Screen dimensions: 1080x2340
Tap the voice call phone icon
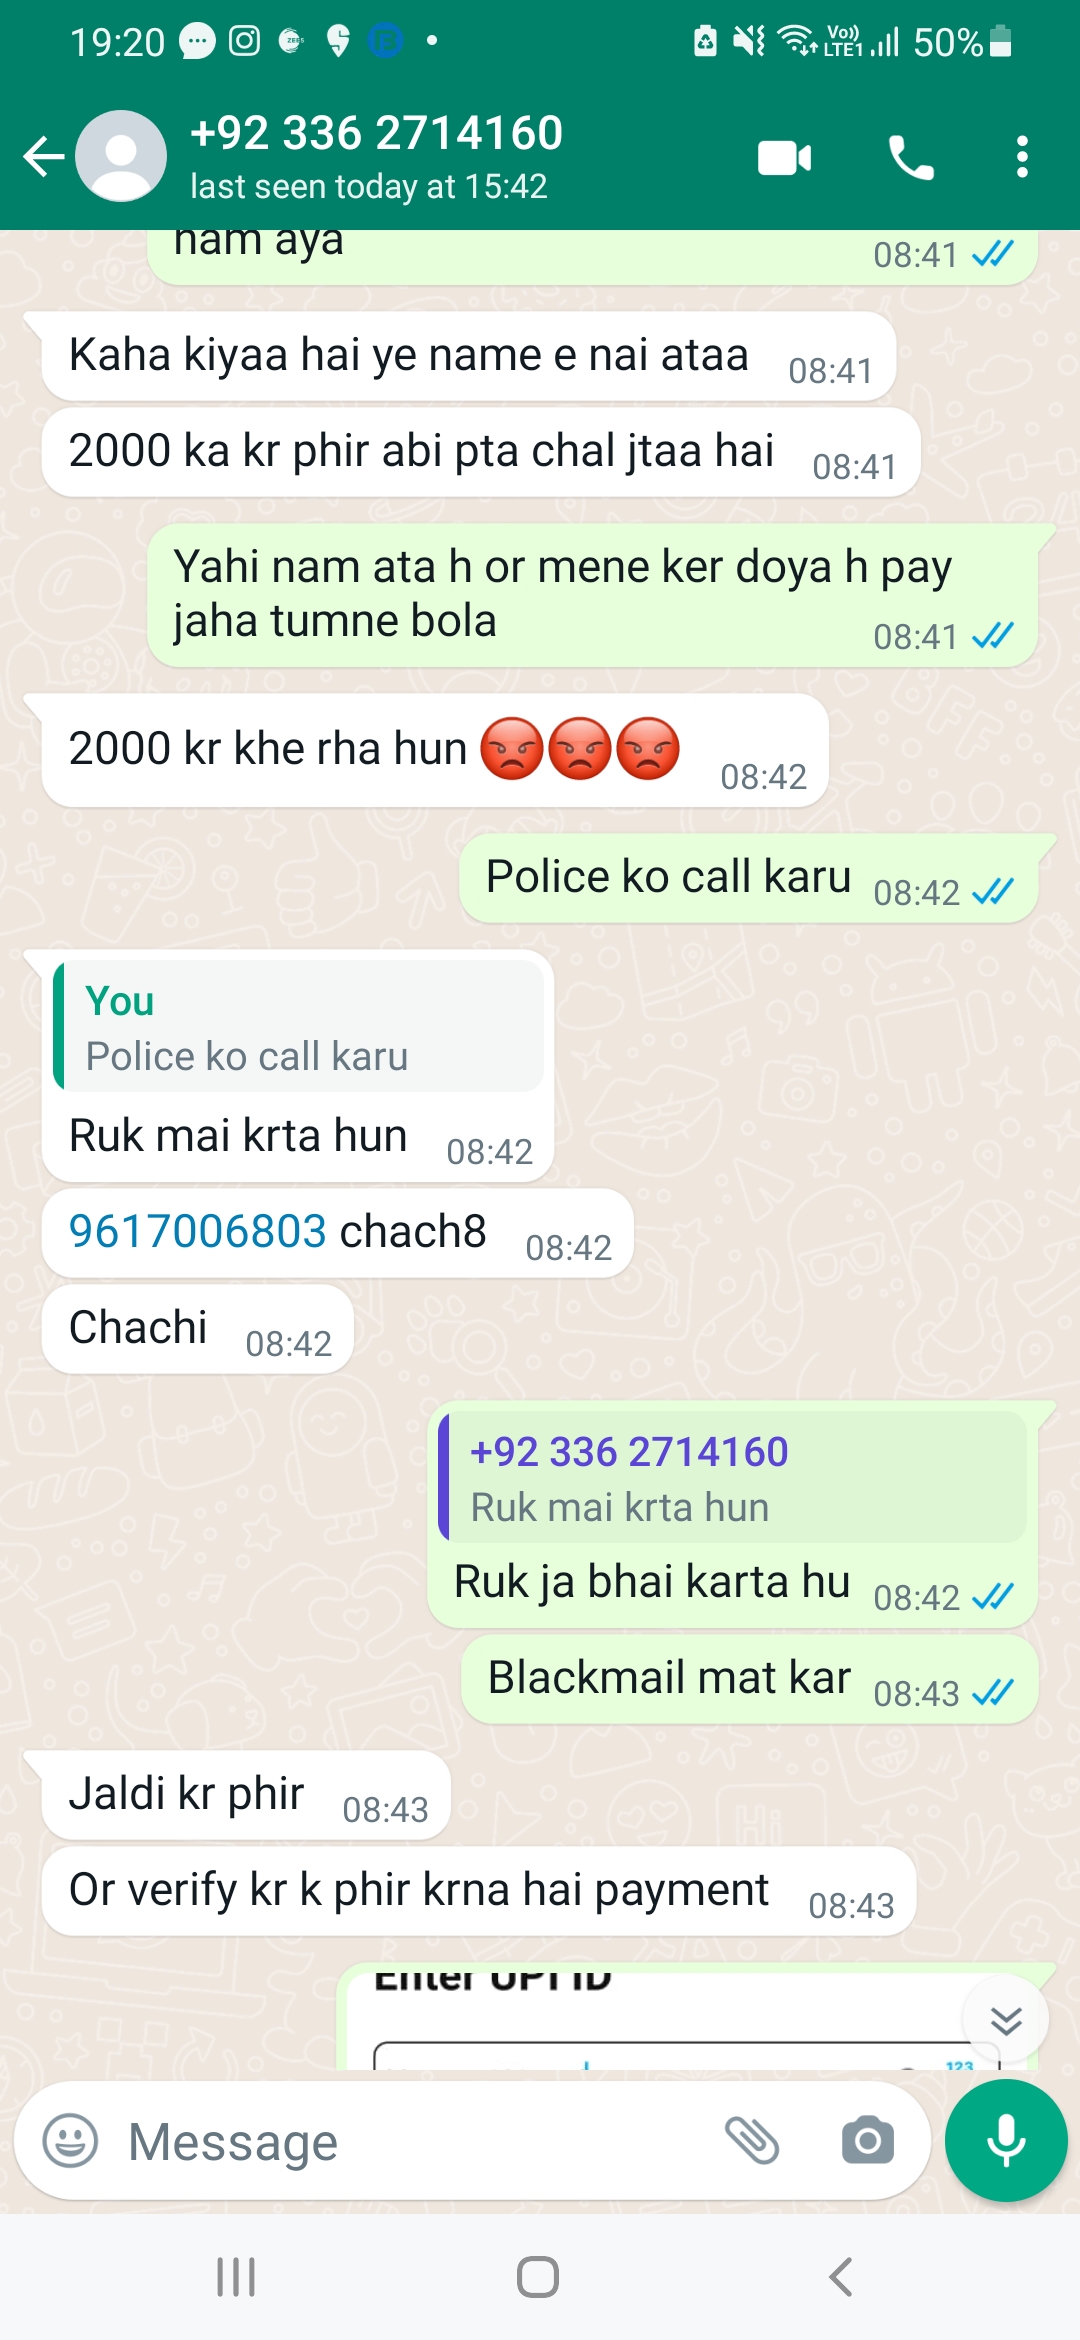(911, 158)
